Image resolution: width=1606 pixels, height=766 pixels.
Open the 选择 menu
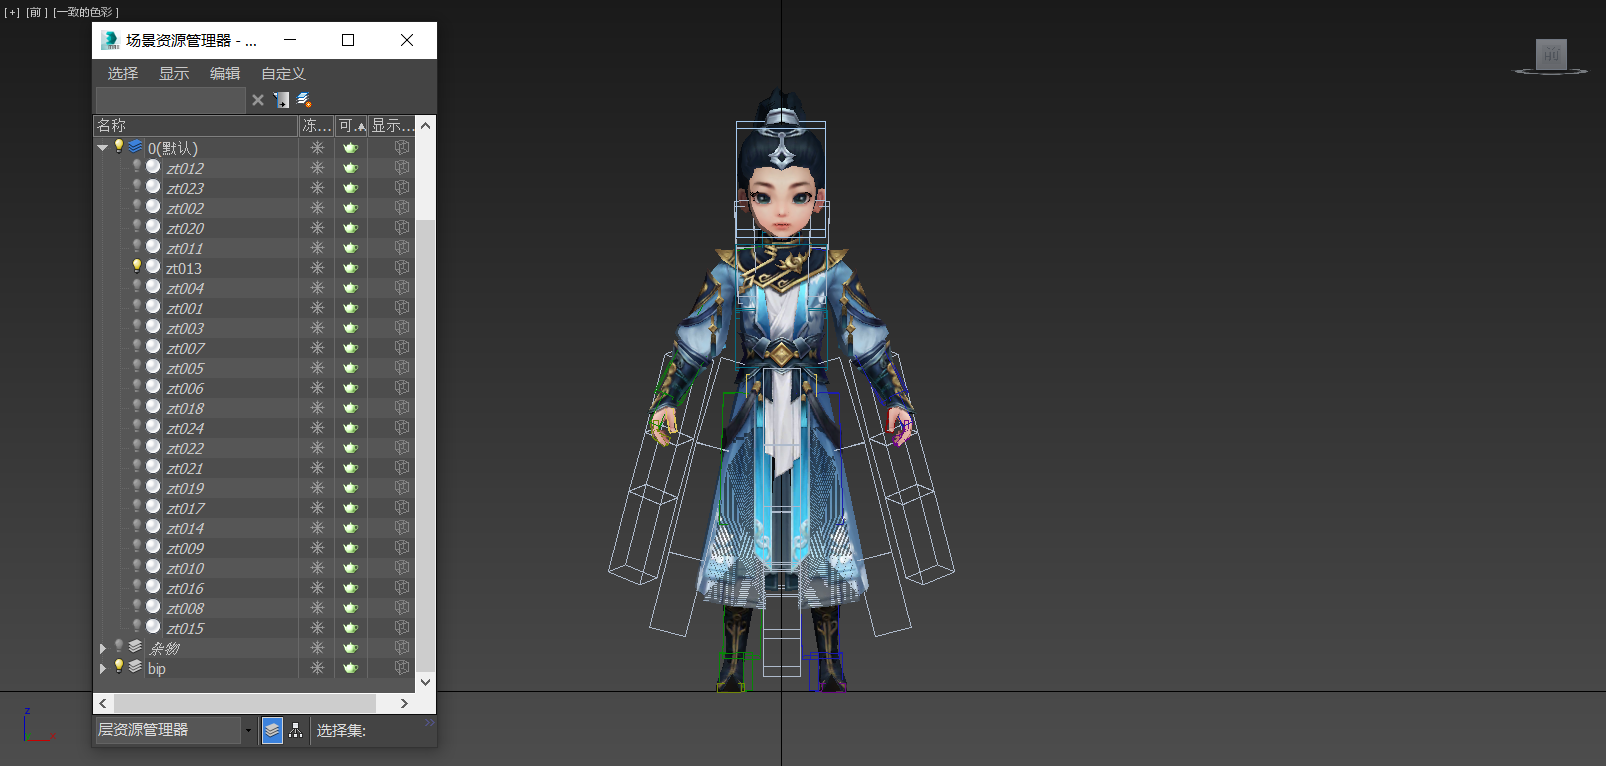pyautogui.click(x=123, y=73)
